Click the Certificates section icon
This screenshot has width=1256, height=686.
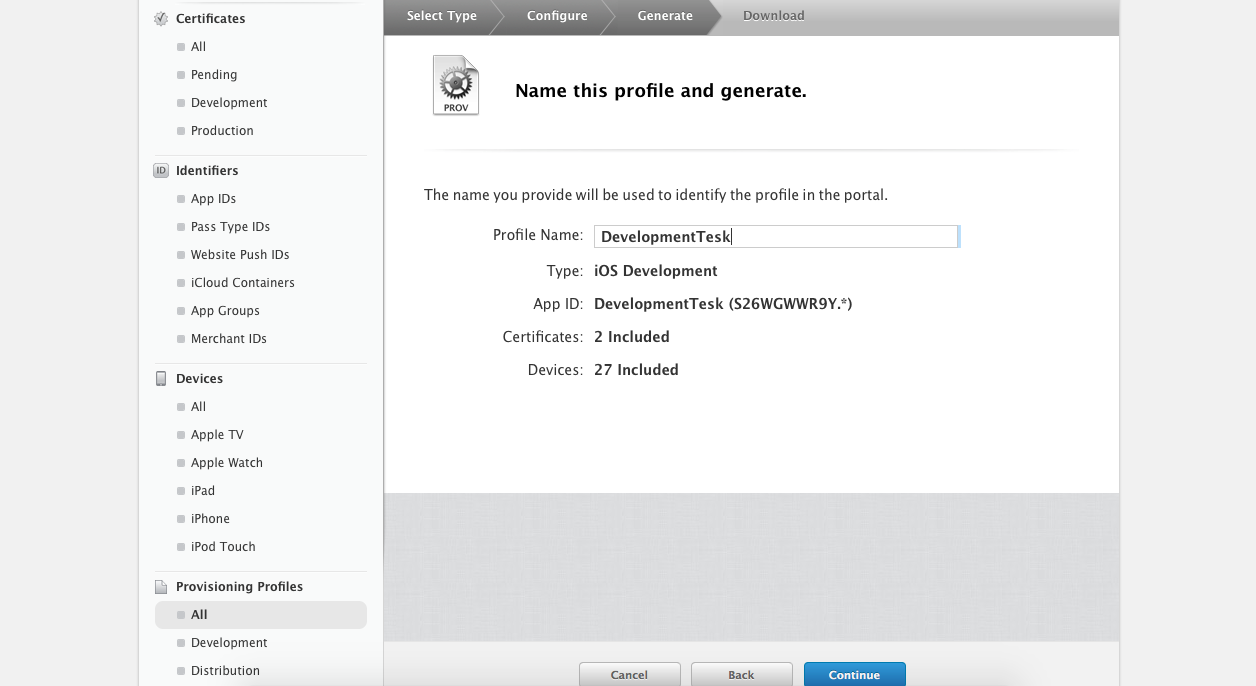coord(161,19)
